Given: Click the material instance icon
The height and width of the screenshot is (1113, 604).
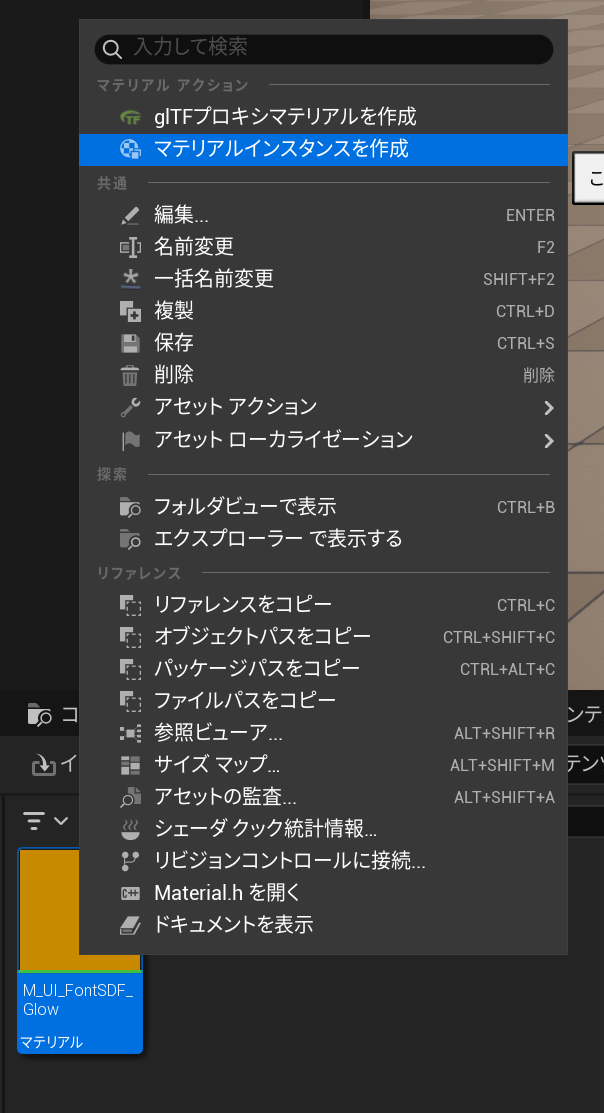Looking at the screenshot, I should click(130, 149).
